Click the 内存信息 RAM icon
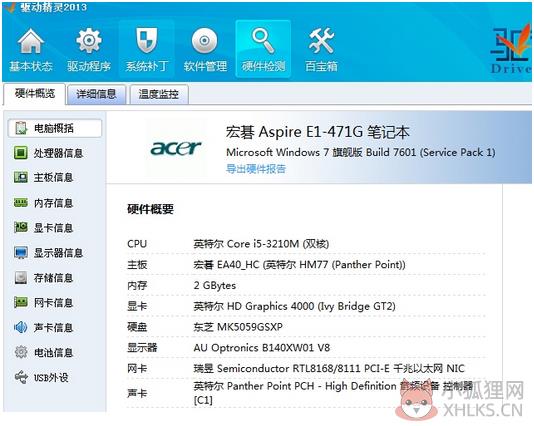Image resolution: width=534 pixels, height=426 pixels. pyautogui.click(x=21, y=203)
